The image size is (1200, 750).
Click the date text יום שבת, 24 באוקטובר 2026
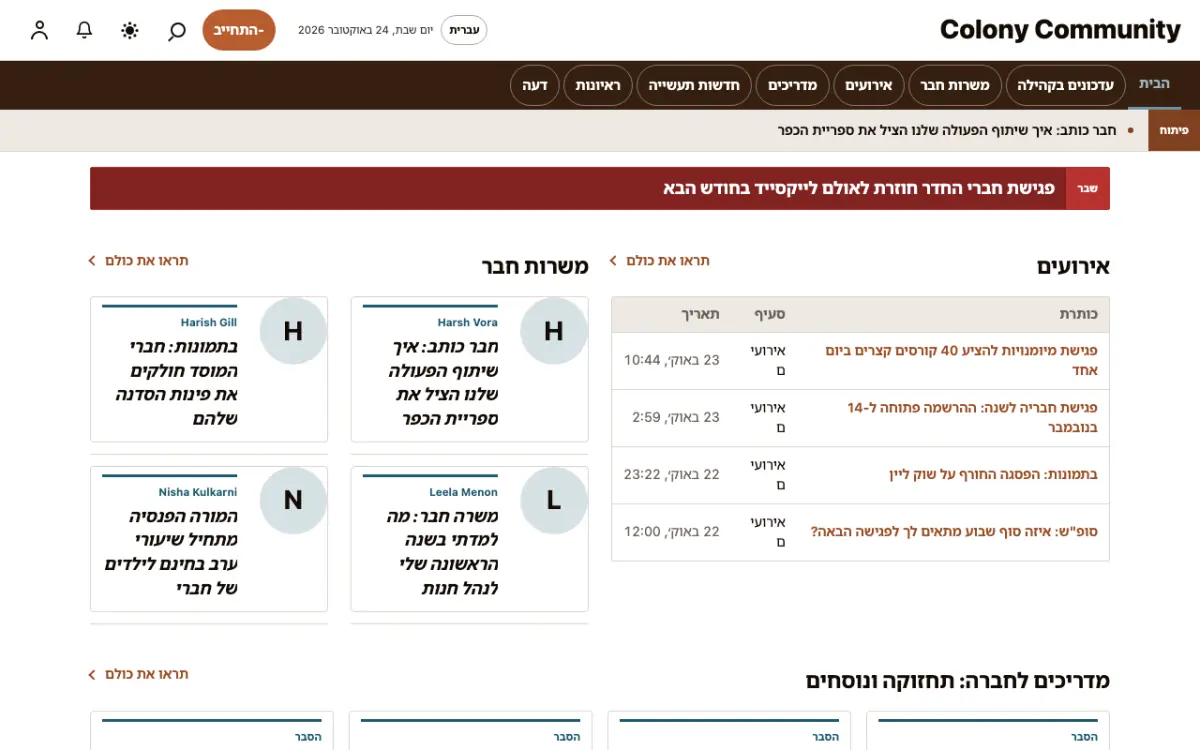(366, 30)
